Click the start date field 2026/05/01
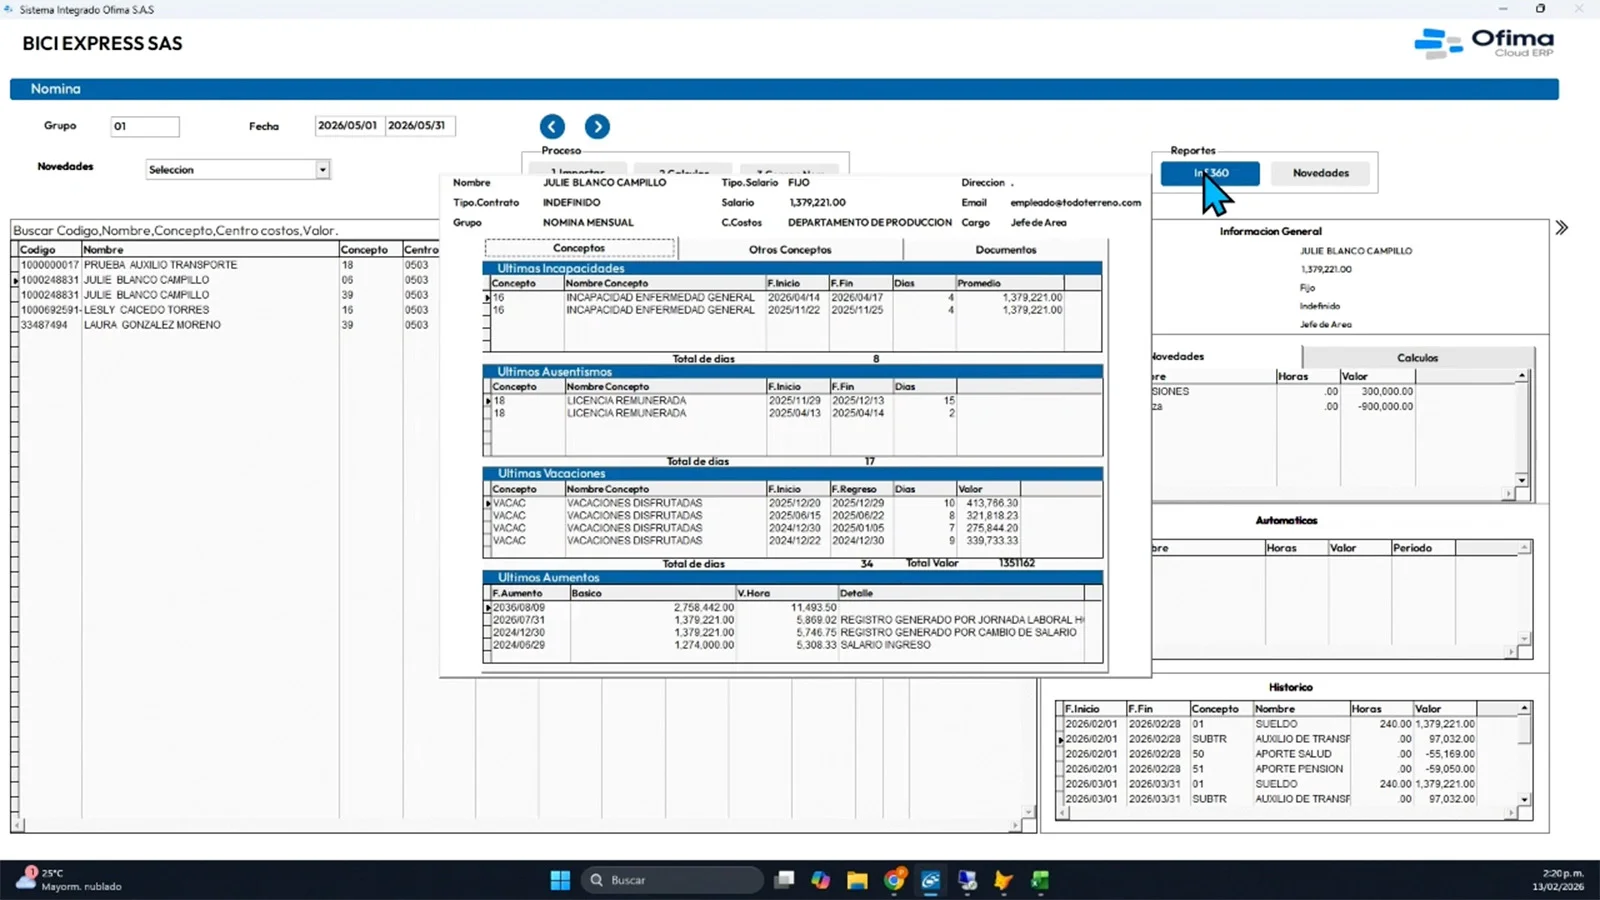Viewport: 1600px width, 900px height. tap(348, 126)
